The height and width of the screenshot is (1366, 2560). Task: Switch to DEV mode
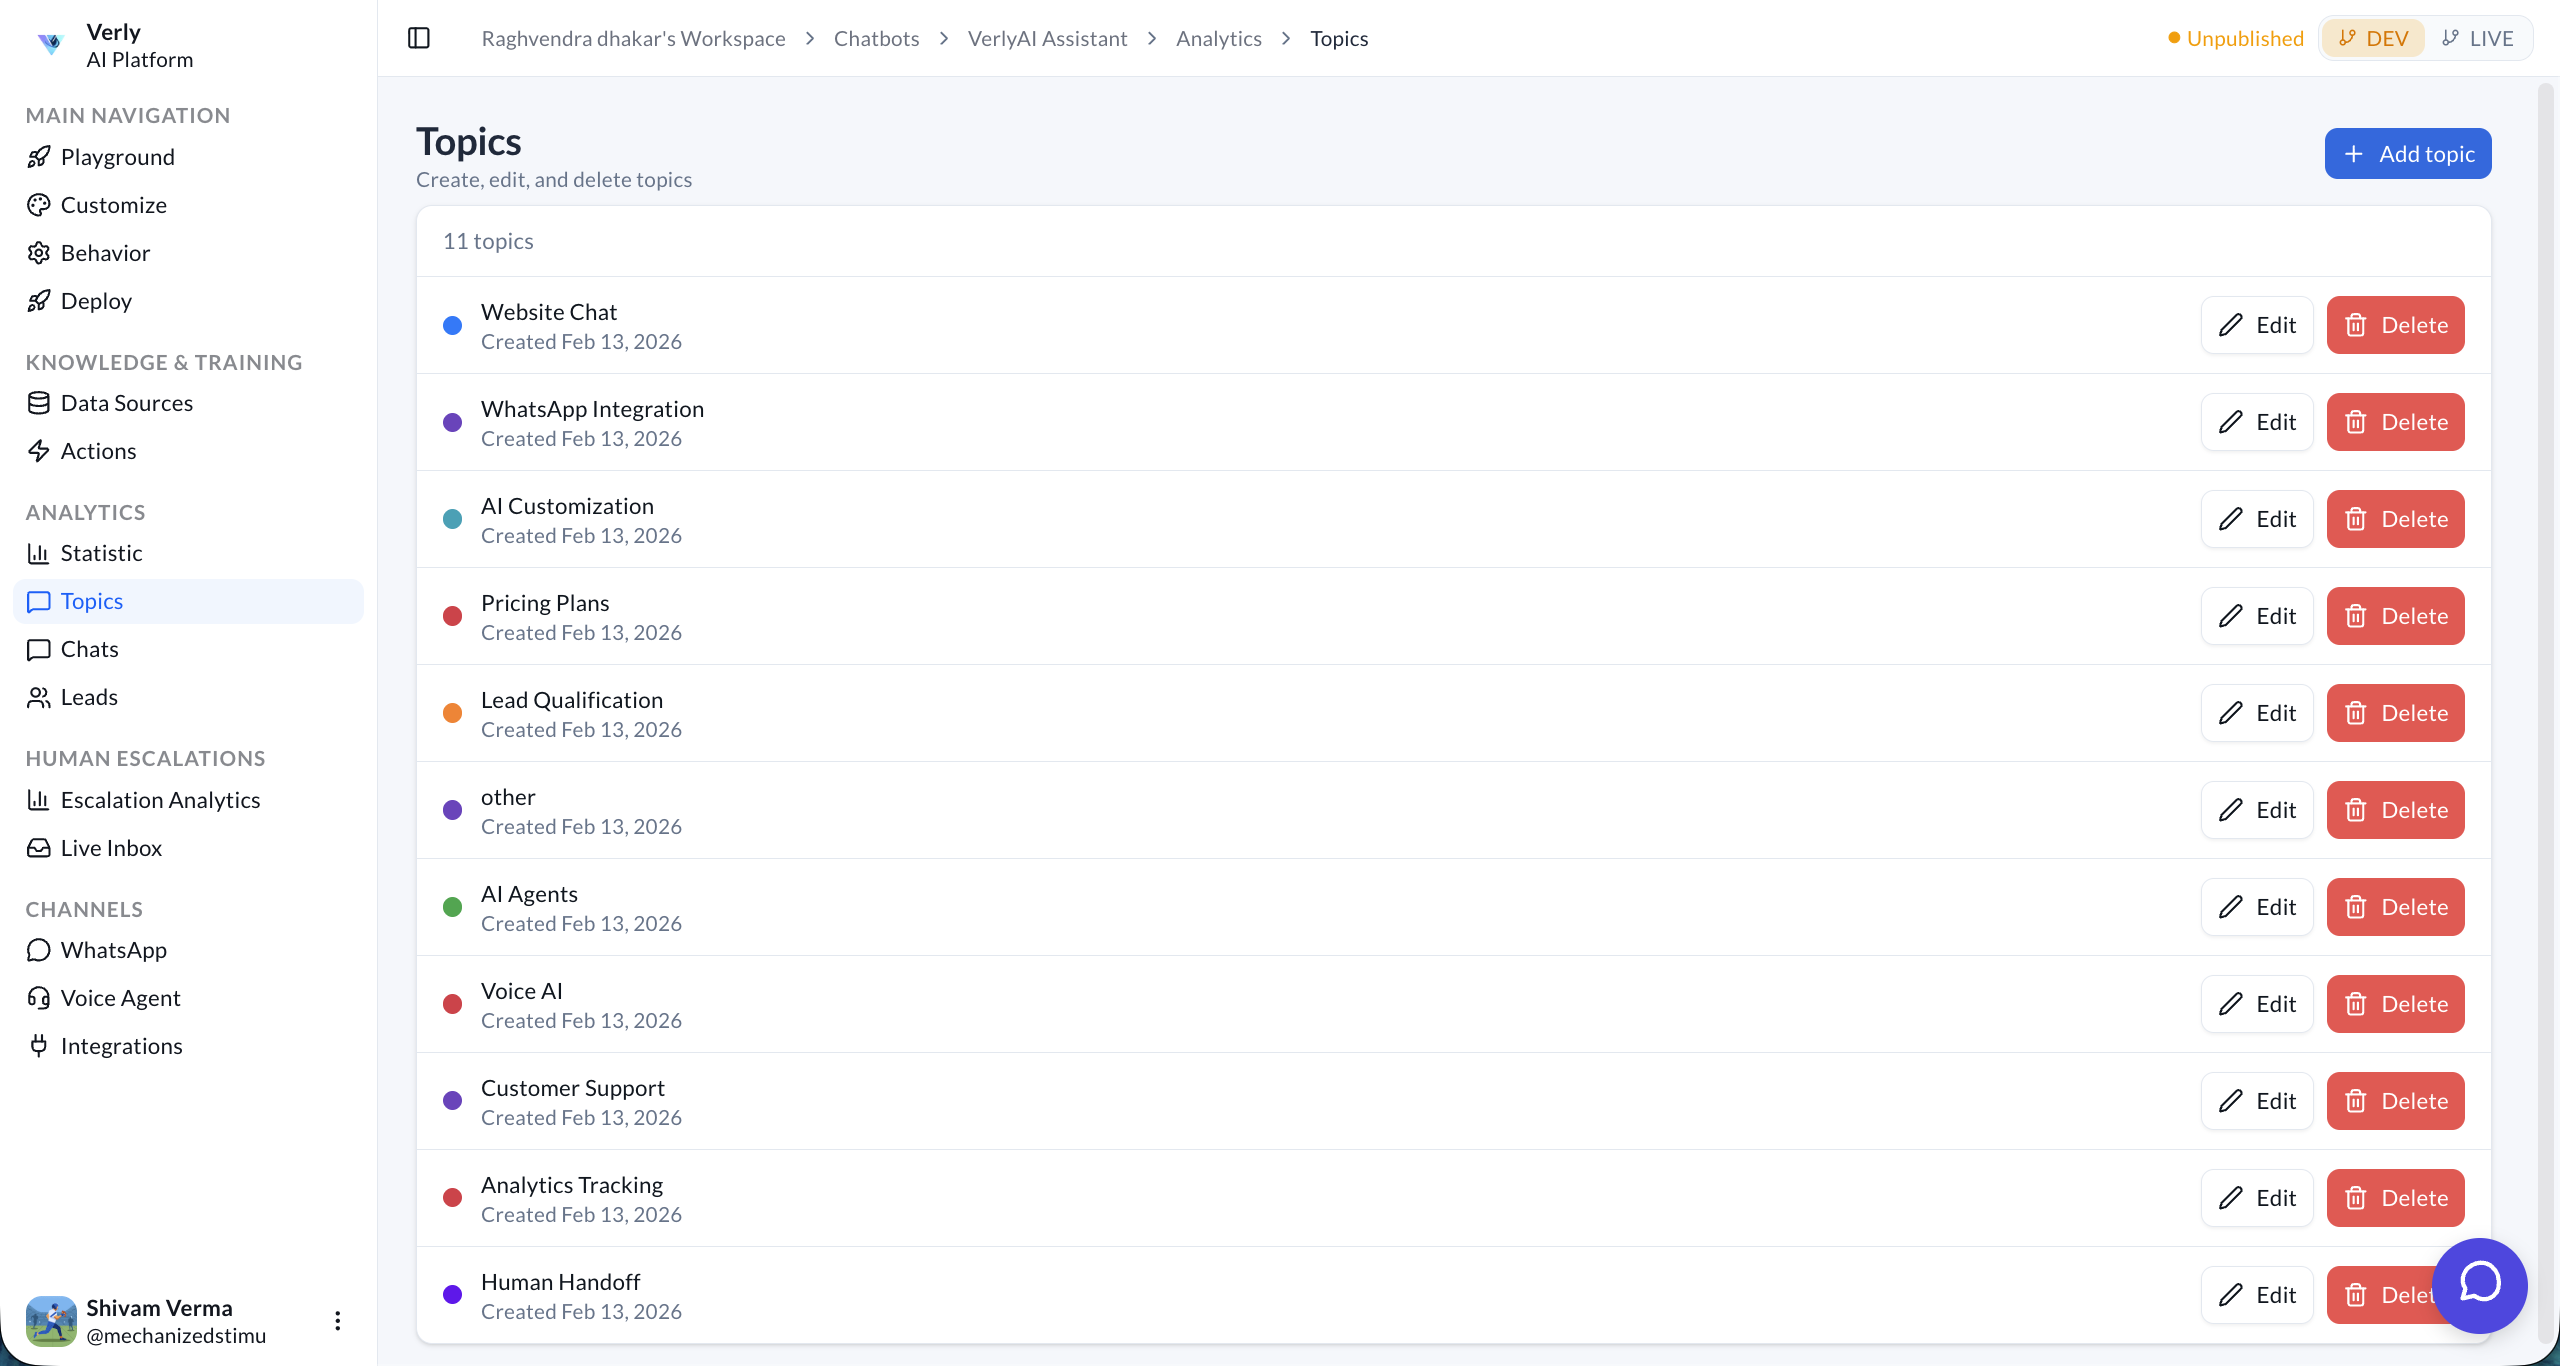point(2374,37)
